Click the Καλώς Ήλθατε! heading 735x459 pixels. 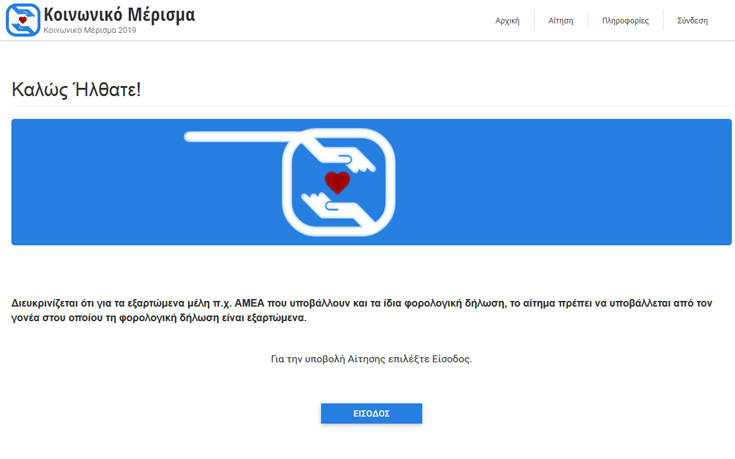[75, 89]
